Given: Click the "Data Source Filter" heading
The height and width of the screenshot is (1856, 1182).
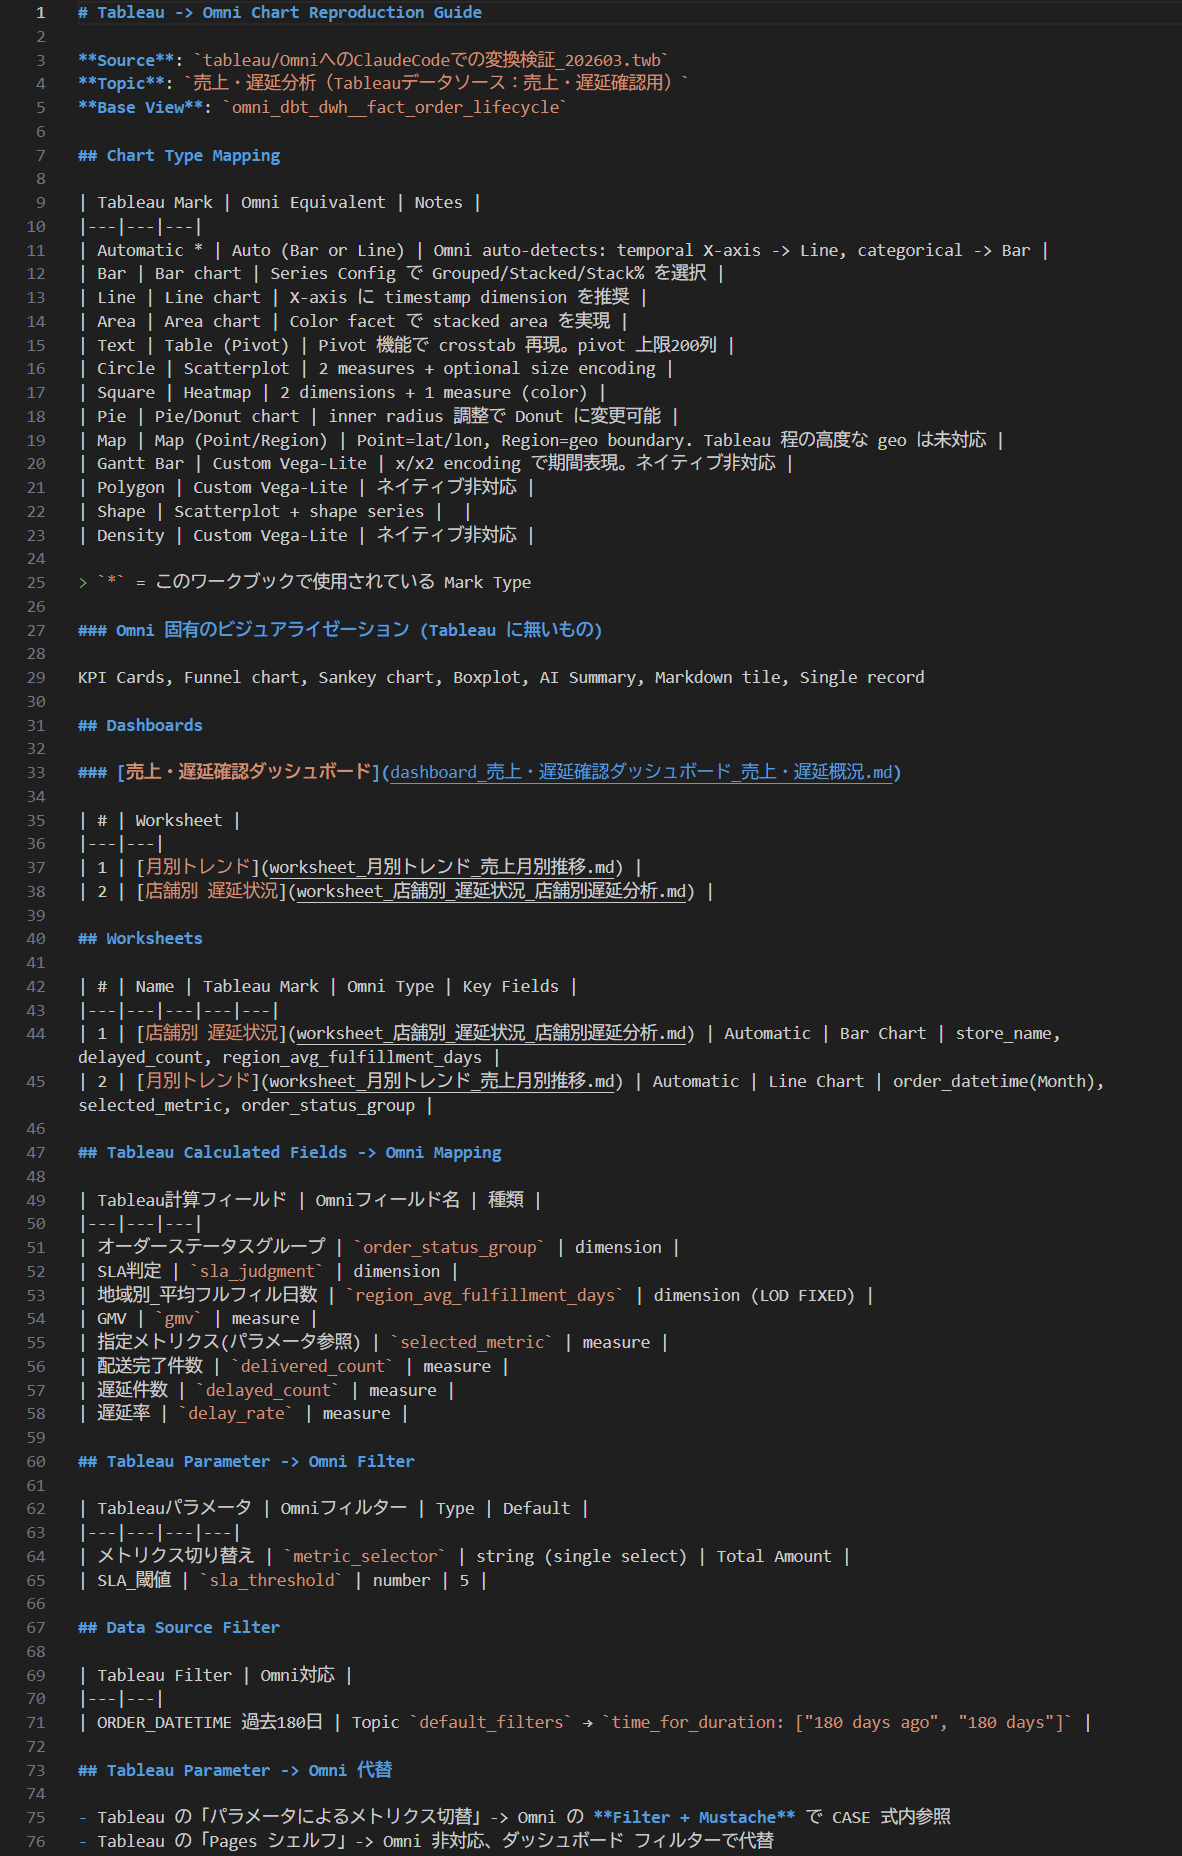Looking at the screenshot, I should tap(193, 1627).
